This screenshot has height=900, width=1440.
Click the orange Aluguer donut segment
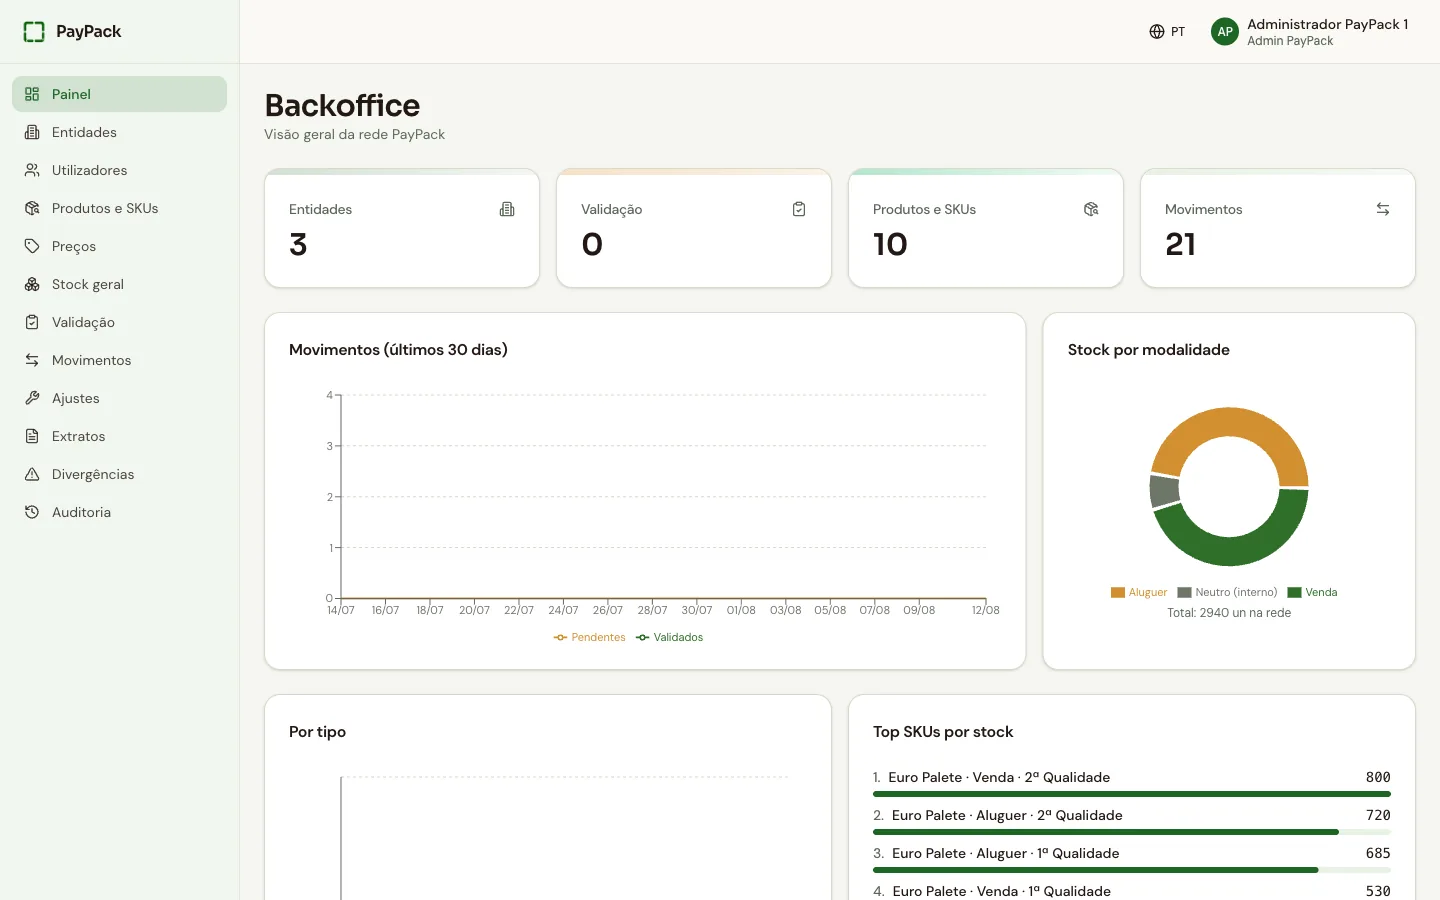coord(1229,423)
